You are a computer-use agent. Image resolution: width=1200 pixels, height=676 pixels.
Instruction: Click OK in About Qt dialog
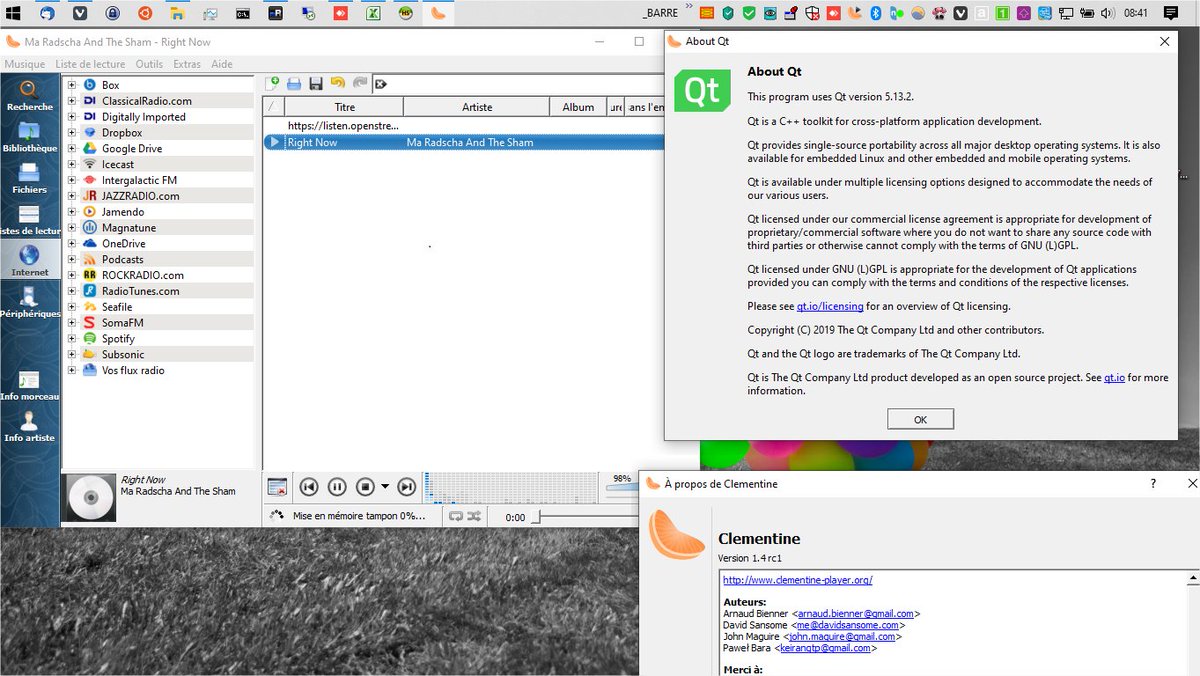pos(920,419)
